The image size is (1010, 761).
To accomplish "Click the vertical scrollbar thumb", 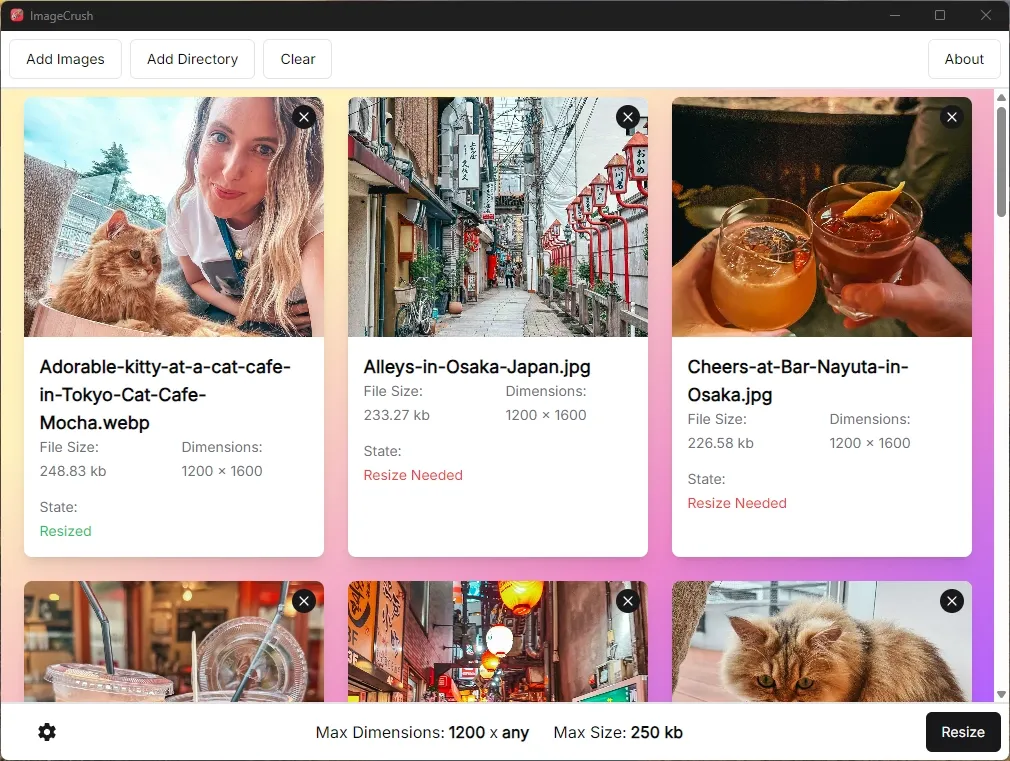I will pos(1001,162).
